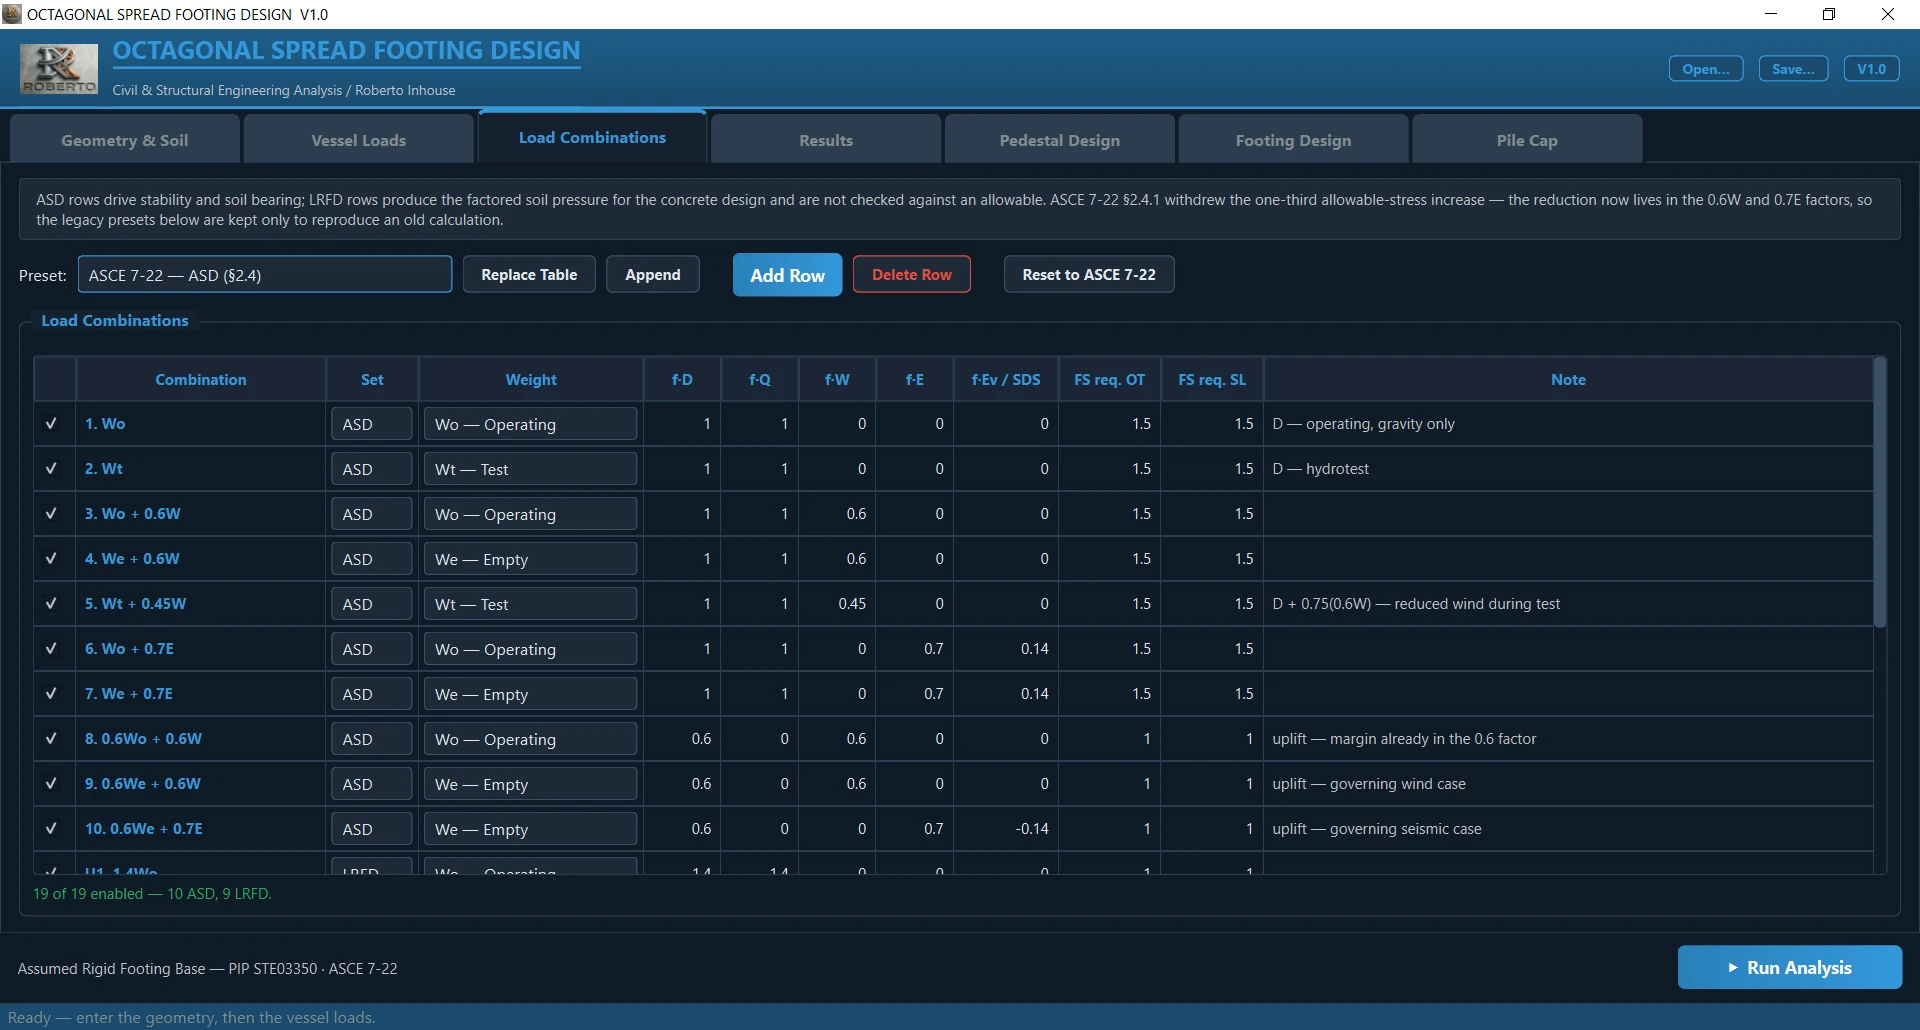Switch to Geometry & Soil tab

coord(125,140)
